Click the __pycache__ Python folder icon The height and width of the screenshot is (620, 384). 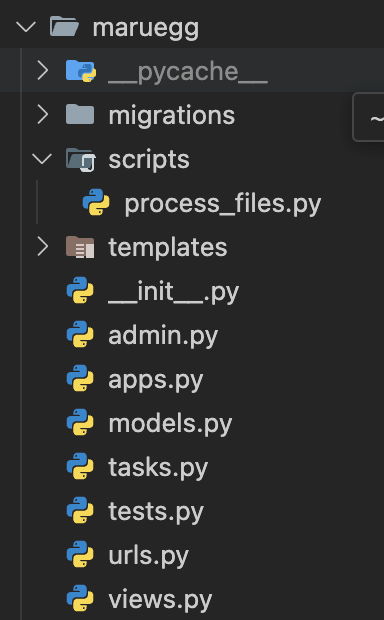pyautogui.click(x=81, y=71)
